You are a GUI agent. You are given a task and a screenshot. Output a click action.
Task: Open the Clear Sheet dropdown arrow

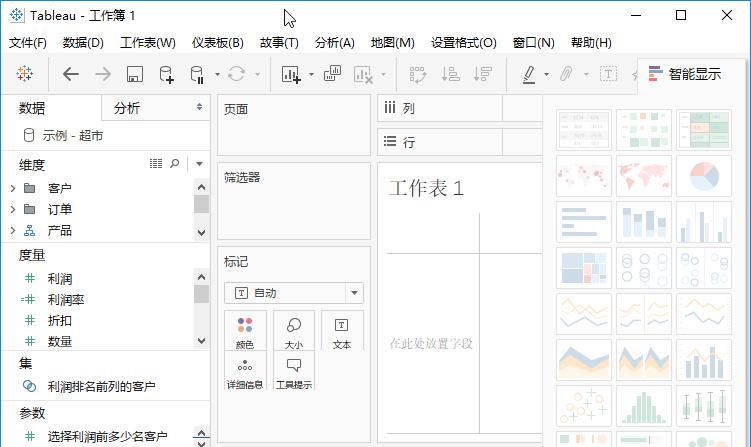383,74
